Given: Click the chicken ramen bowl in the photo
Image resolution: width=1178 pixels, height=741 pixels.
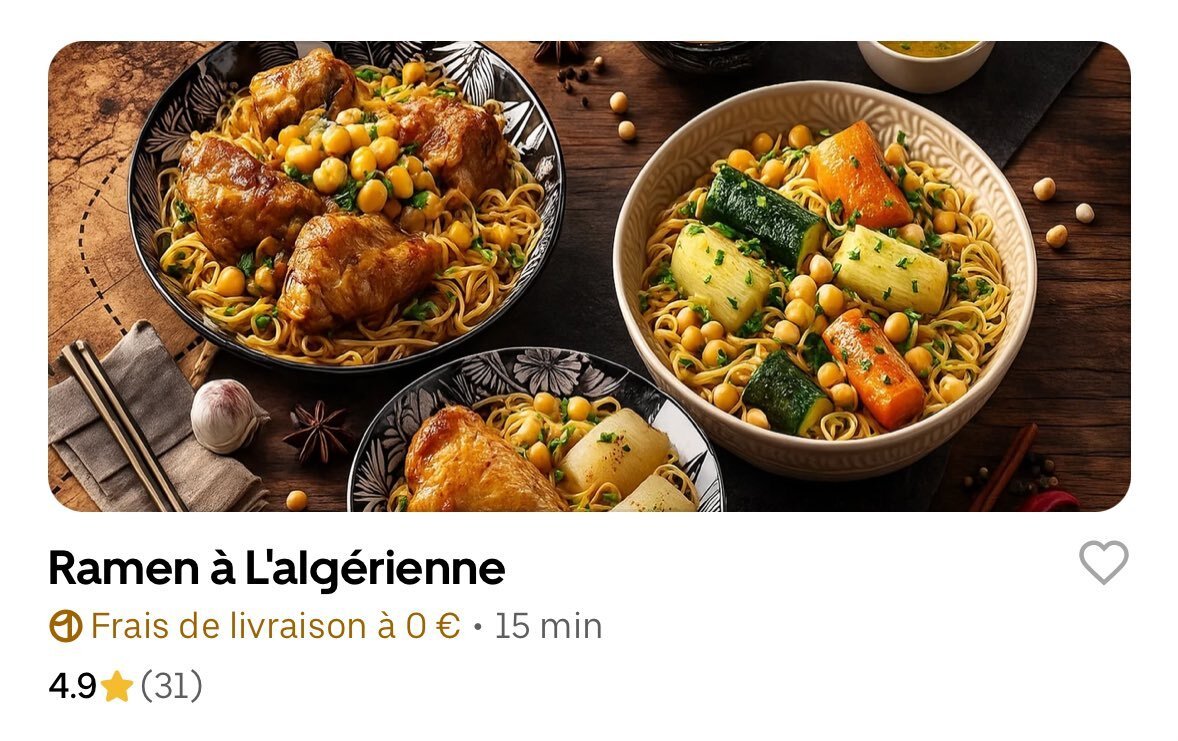Looking at the screenshot, I should pyautogui.click(x=346, y=204).
